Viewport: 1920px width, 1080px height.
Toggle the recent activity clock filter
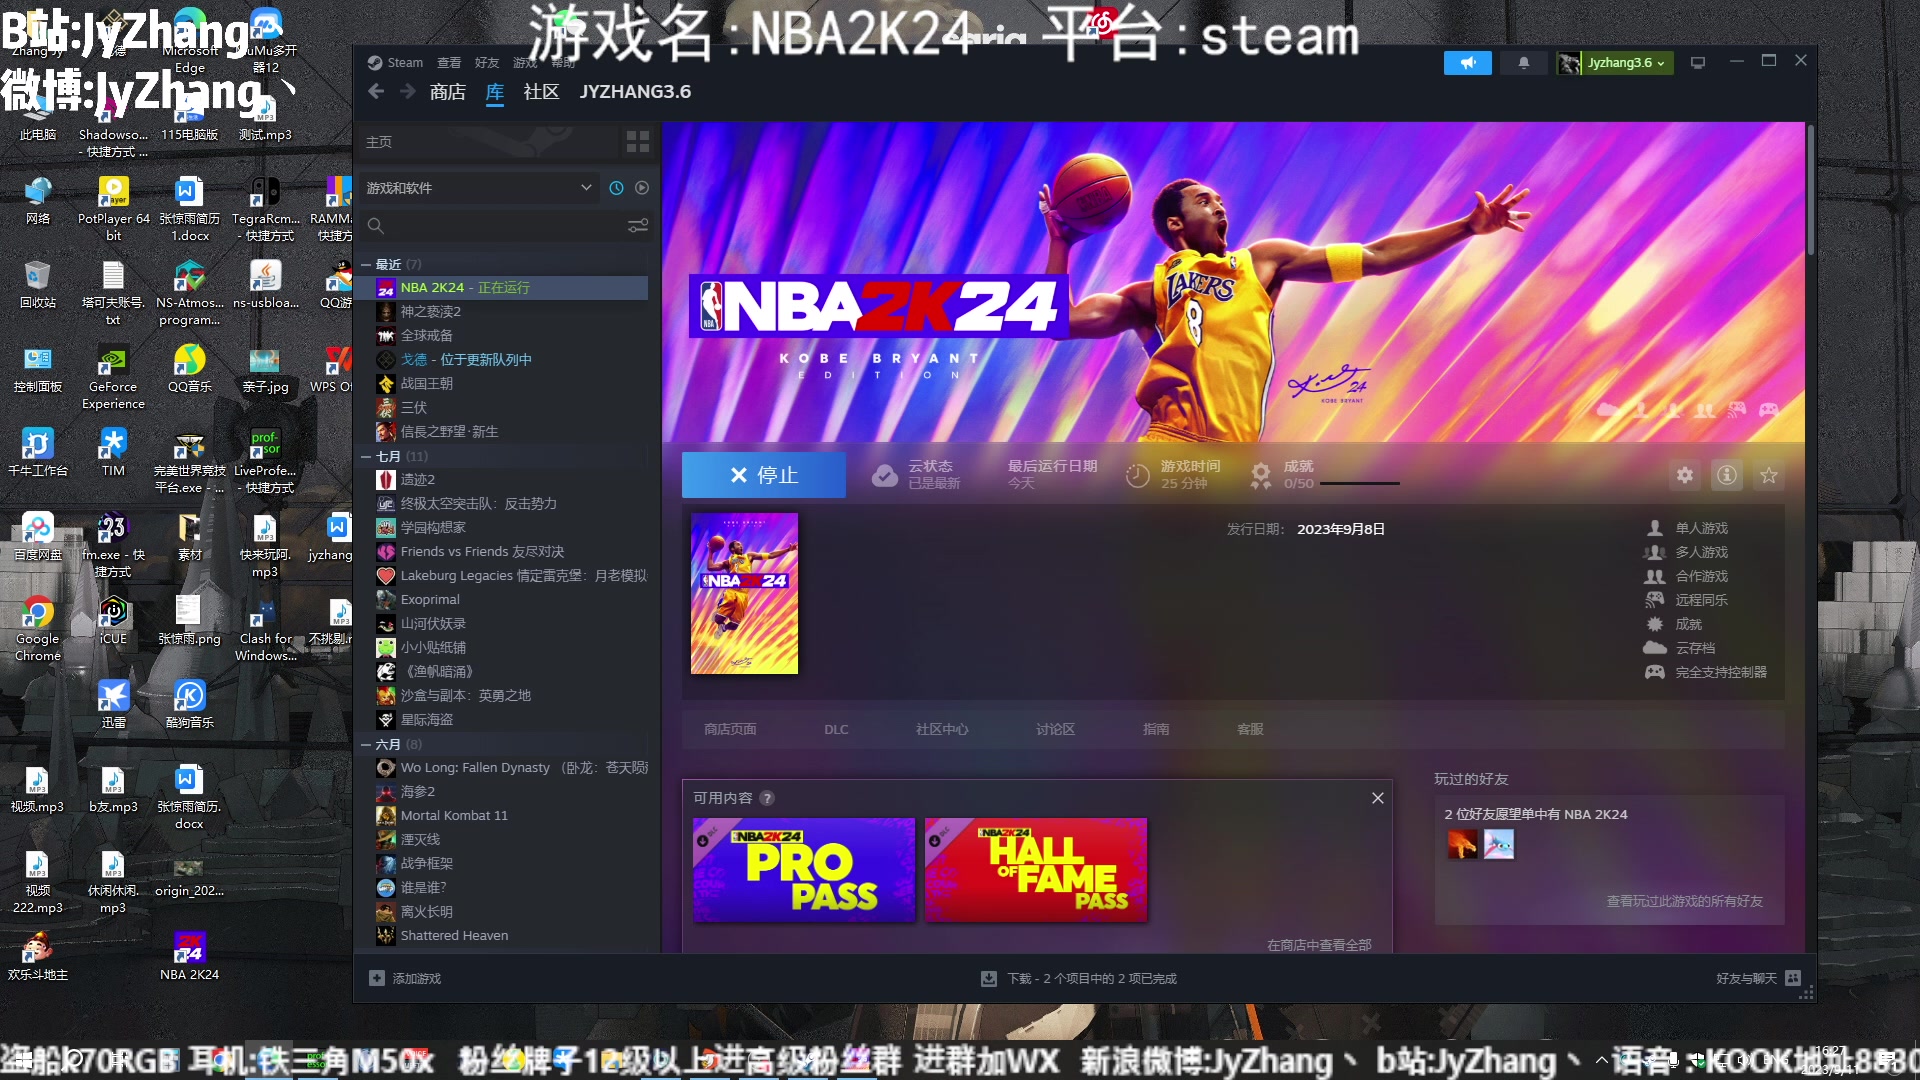(x=616, y=188)
